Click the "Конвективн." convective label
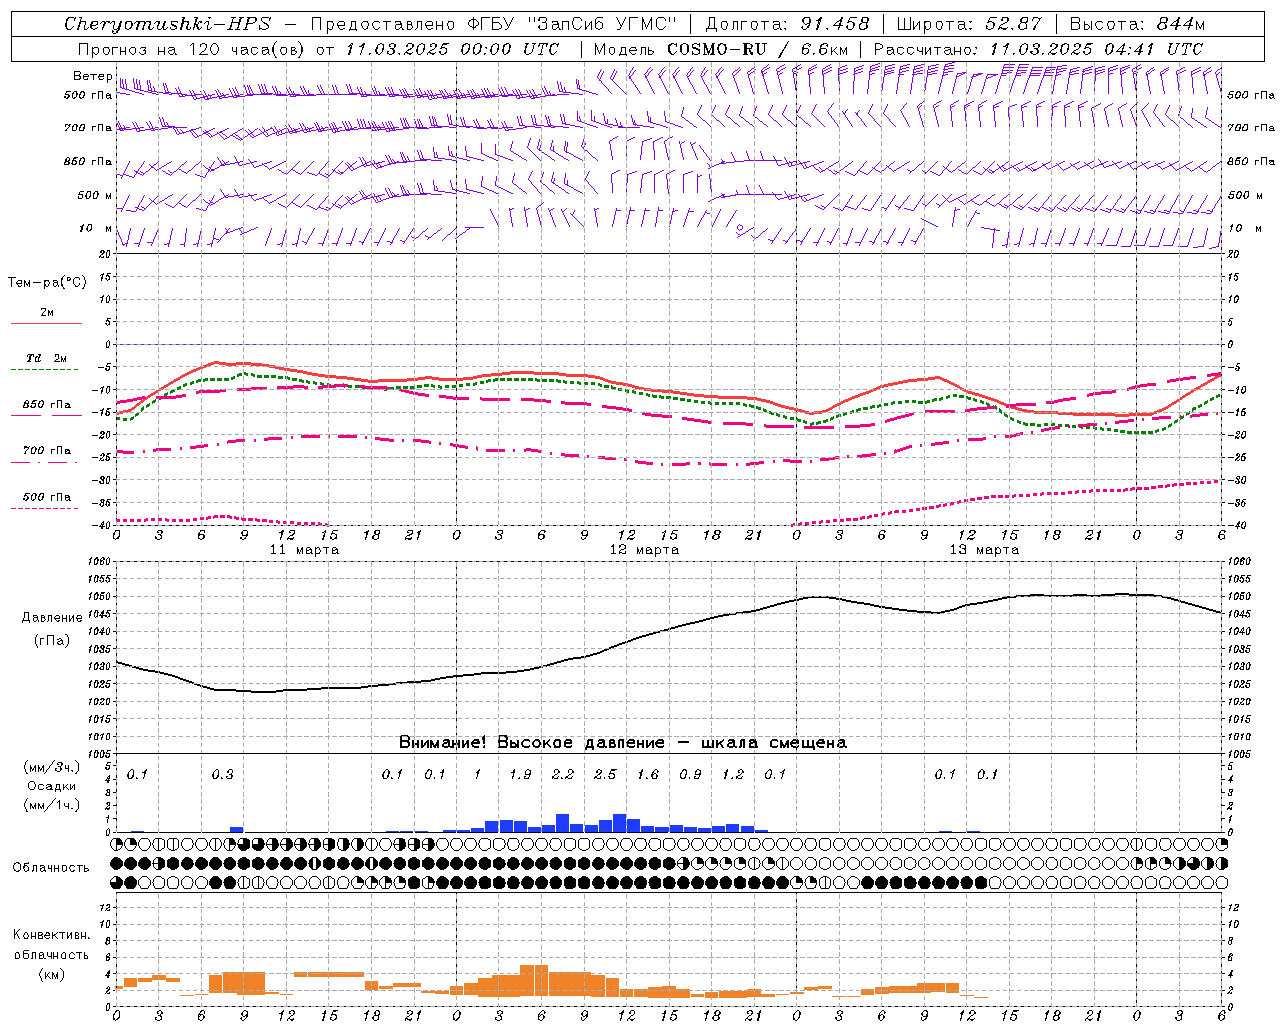The image size is (1280, 1024). coord(51,934)
